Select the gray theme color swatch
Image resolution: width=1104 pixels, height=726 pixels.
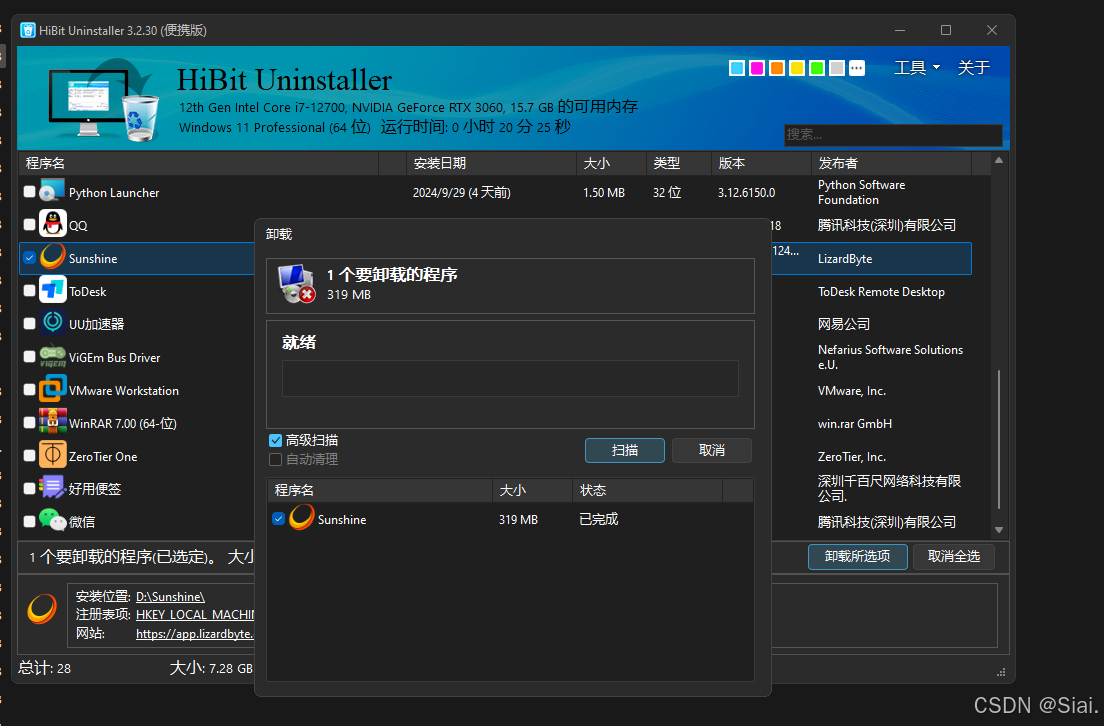click(x=836, y=68)
